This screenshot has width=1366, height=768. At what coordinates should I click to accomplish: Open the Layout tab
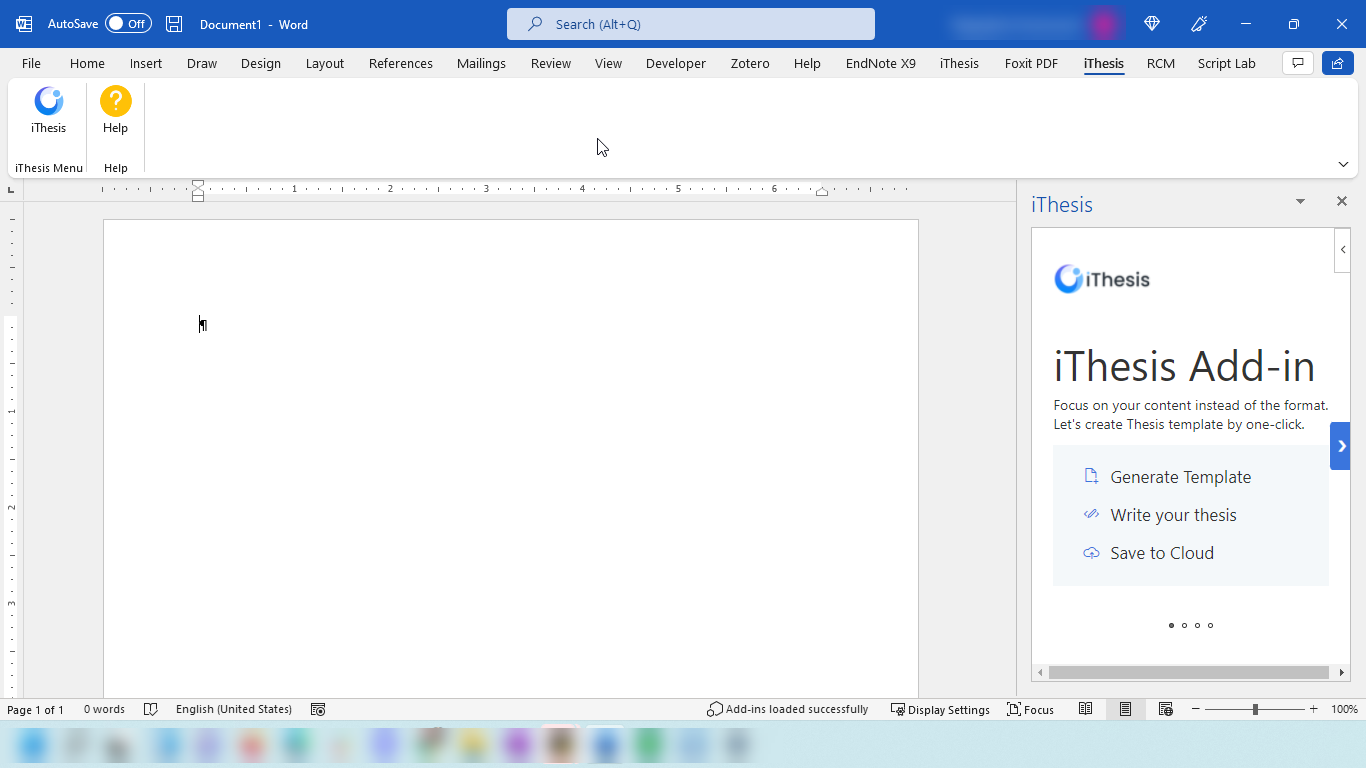click(x=325, y=63)
